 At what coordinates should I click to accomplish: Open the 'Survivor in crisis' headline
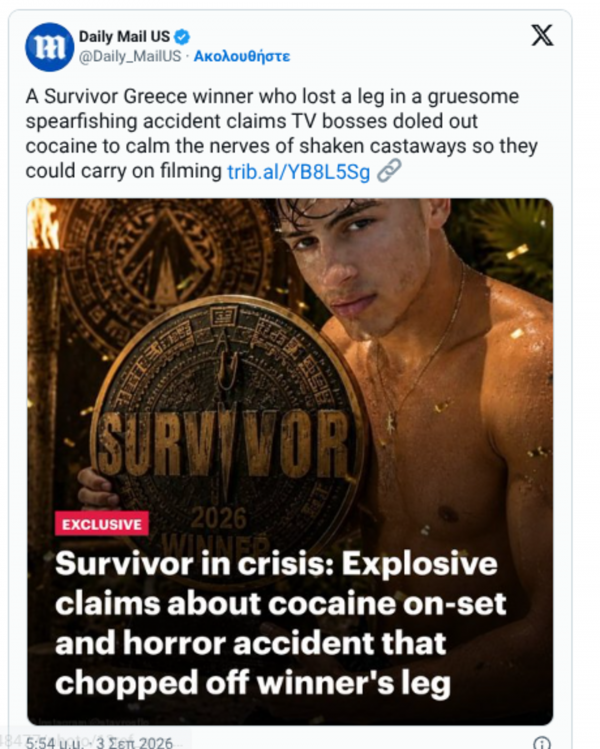(x=280, y=624)
